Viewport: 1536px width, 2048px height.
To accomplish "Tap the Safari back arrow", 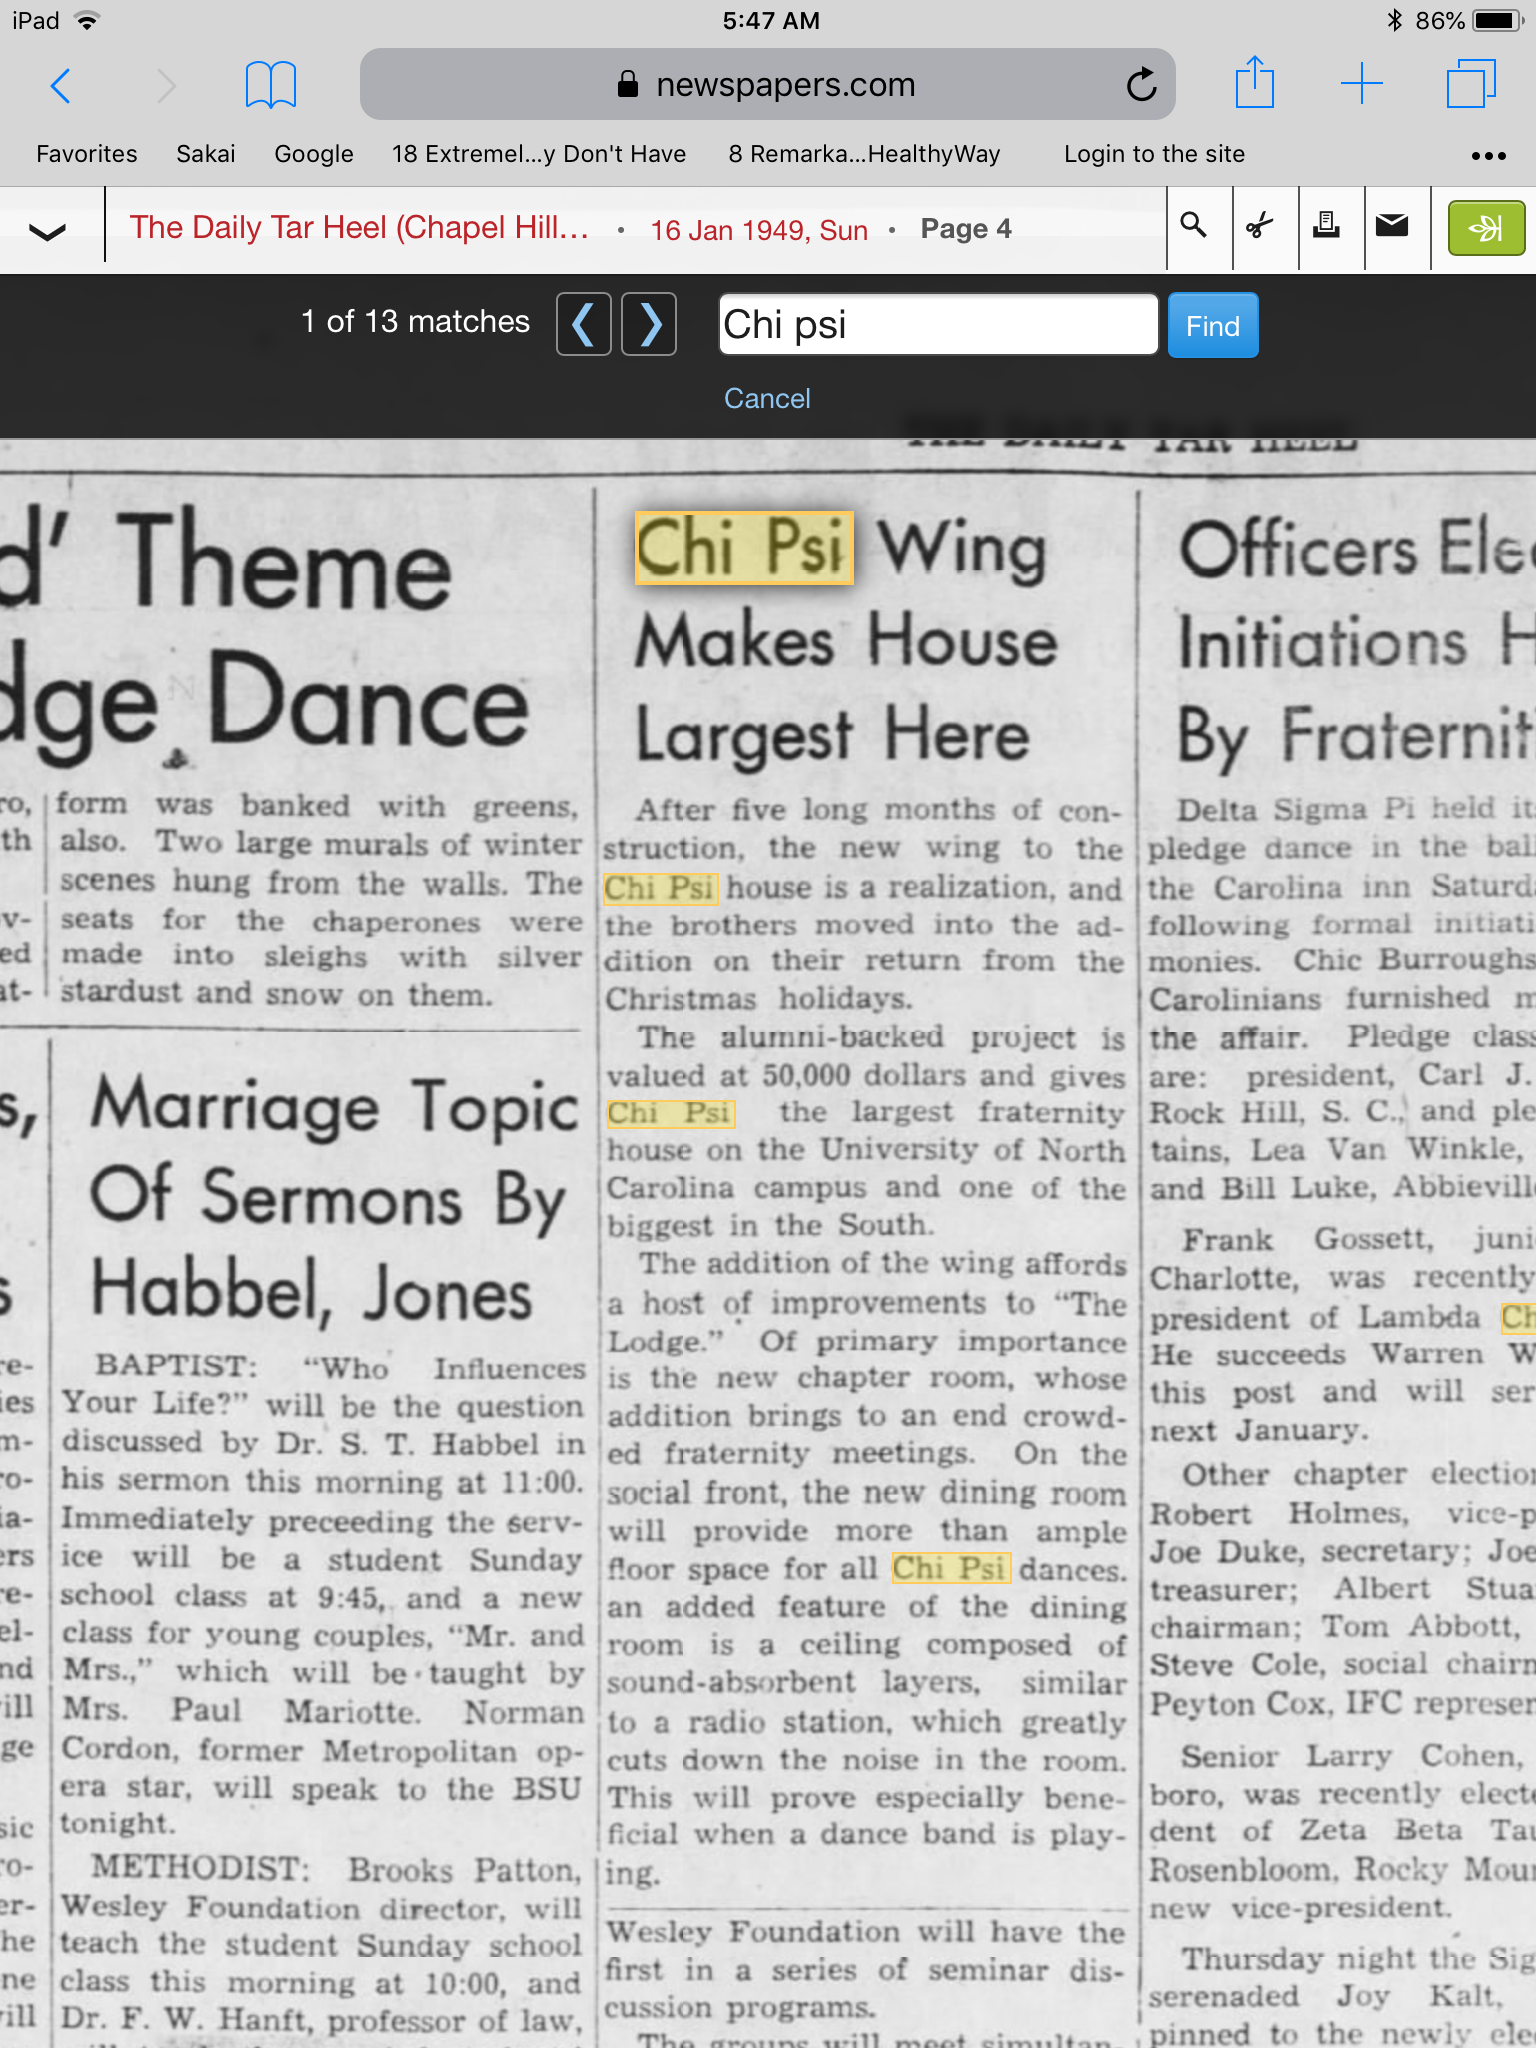I will (x=61, y=86).
